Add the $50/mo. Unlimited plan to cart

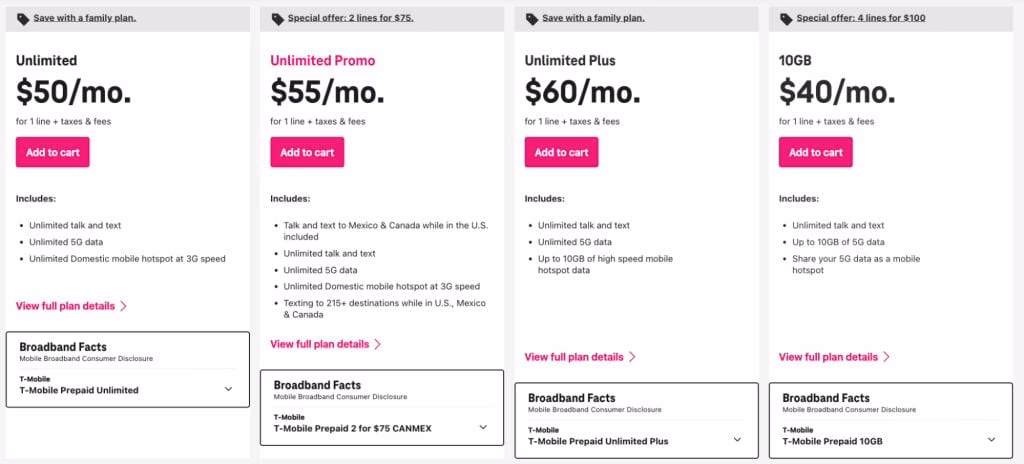coord(53,152)
